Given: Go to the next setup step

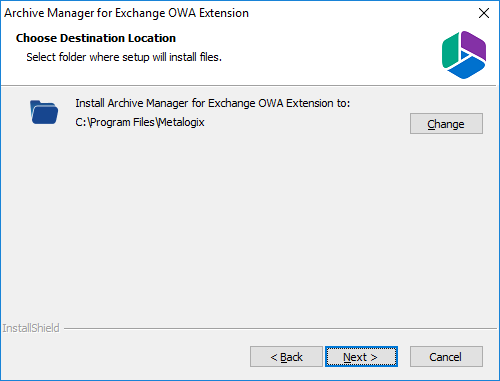Looking at the screenshot, I should (361, 357).
